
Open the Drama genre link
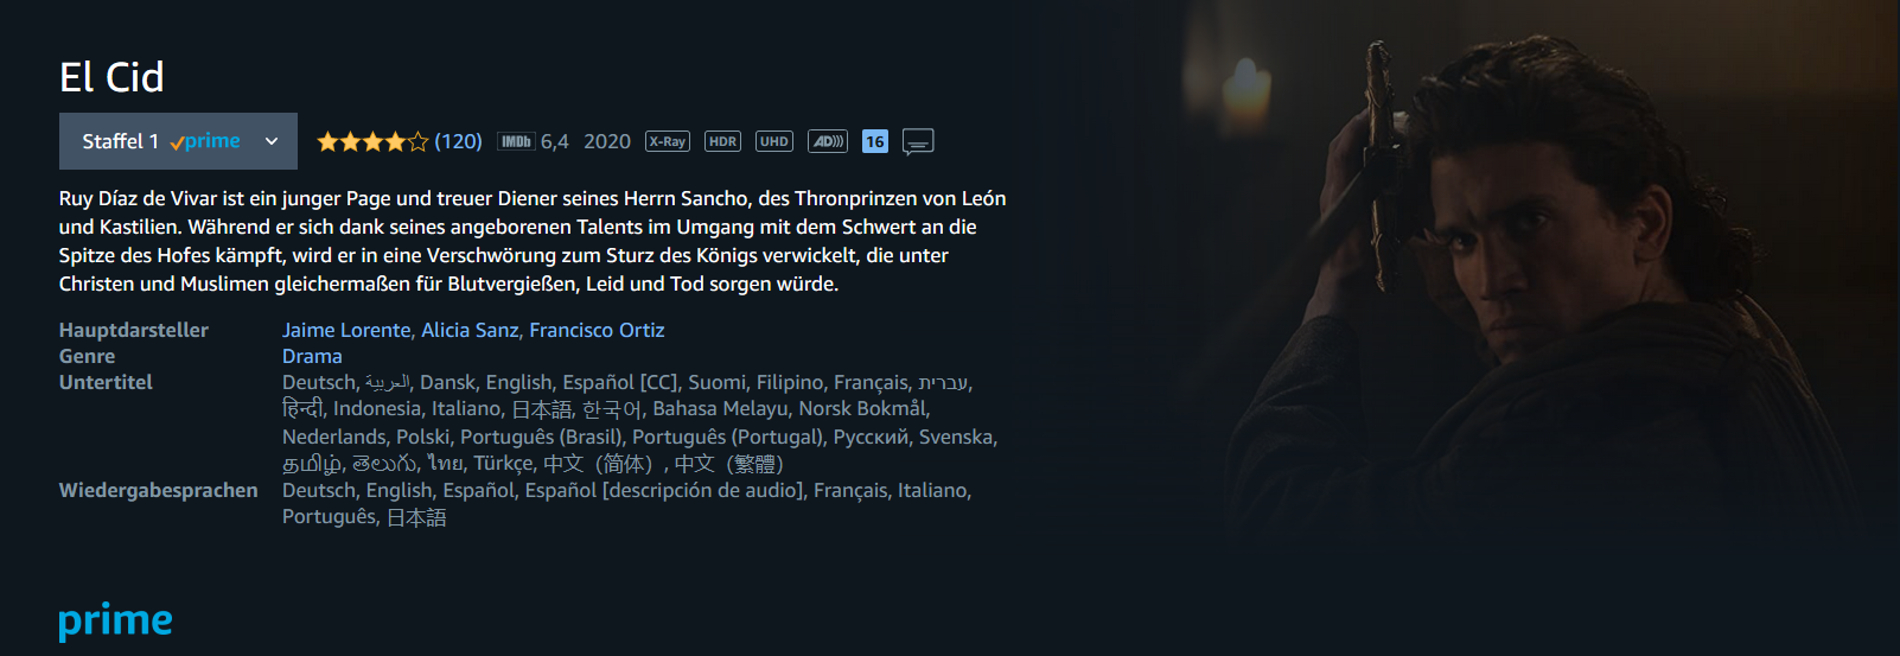pyautogui.click(x=312, y=356)
